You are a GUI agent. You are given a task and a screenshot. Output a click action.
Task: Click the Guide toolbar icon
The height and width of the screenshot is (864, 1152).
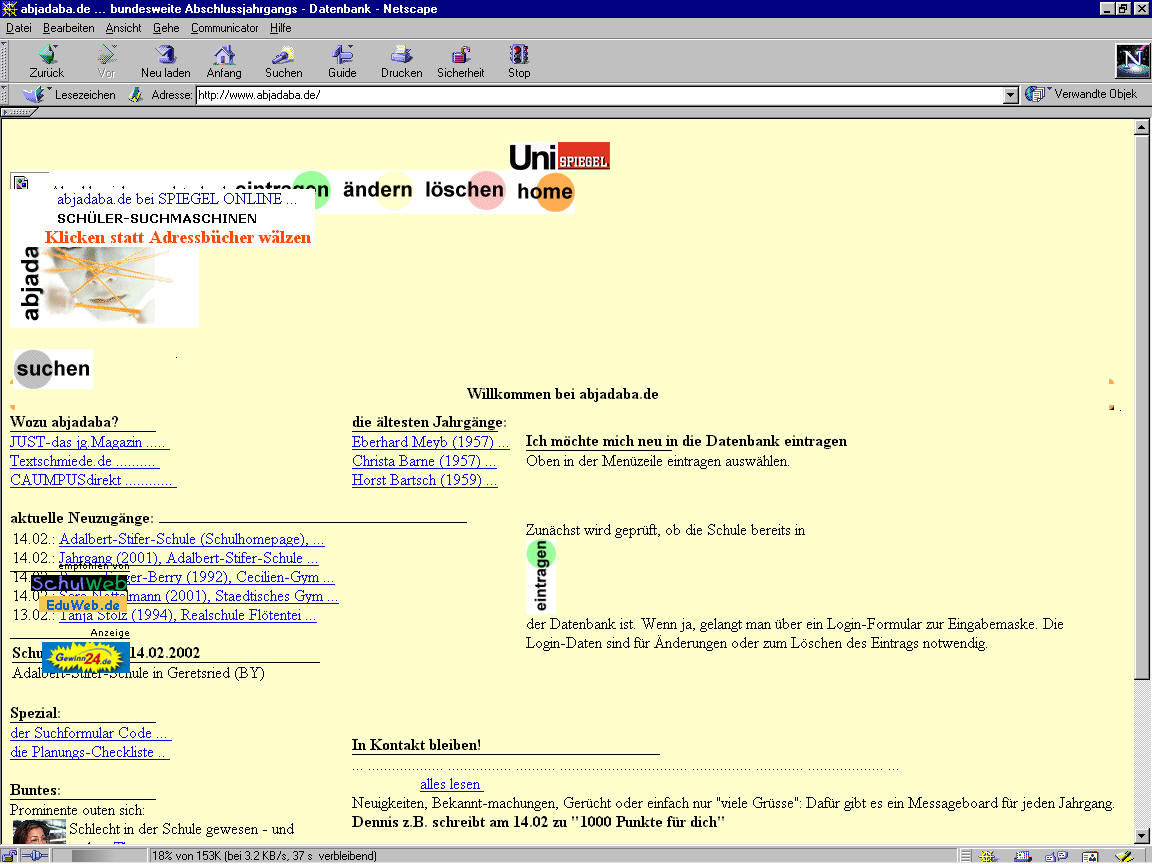[342, 55]
